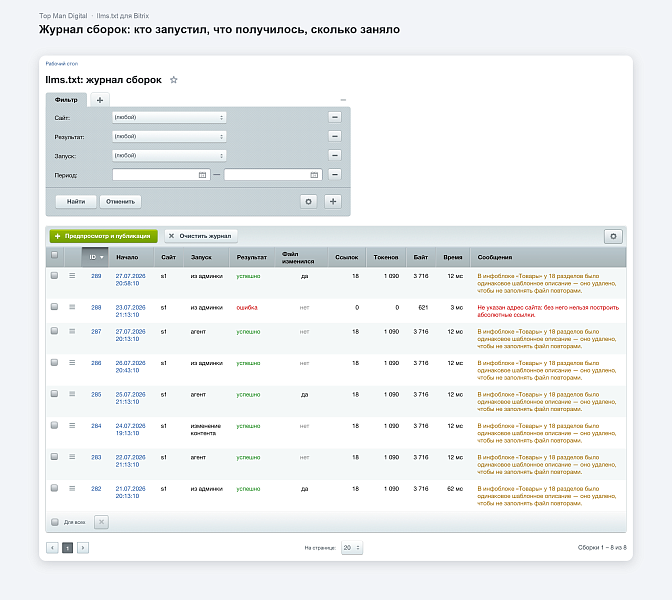Tick the checkbox for build 287

(54, 331)
